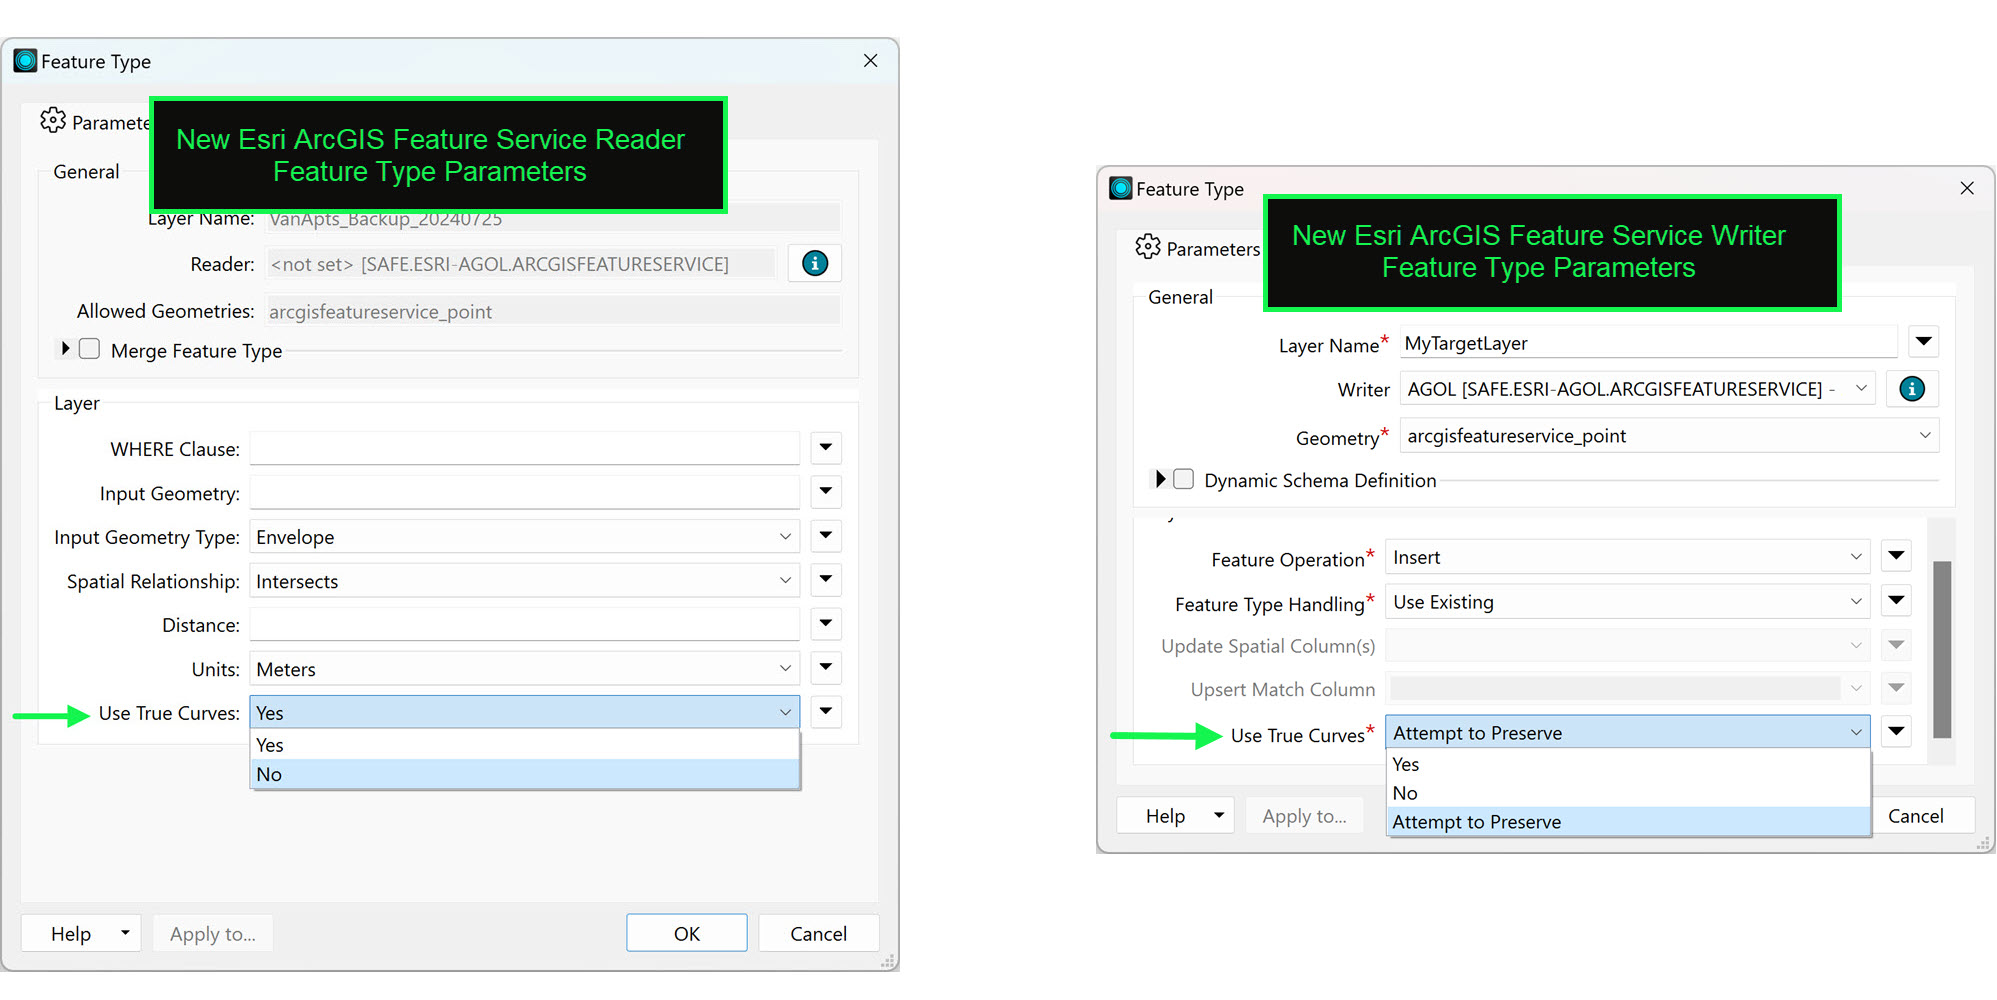1997x1000 pixels.
Task: Expand the Merge Feature Type section triangle
Action: tap(65, 349)
